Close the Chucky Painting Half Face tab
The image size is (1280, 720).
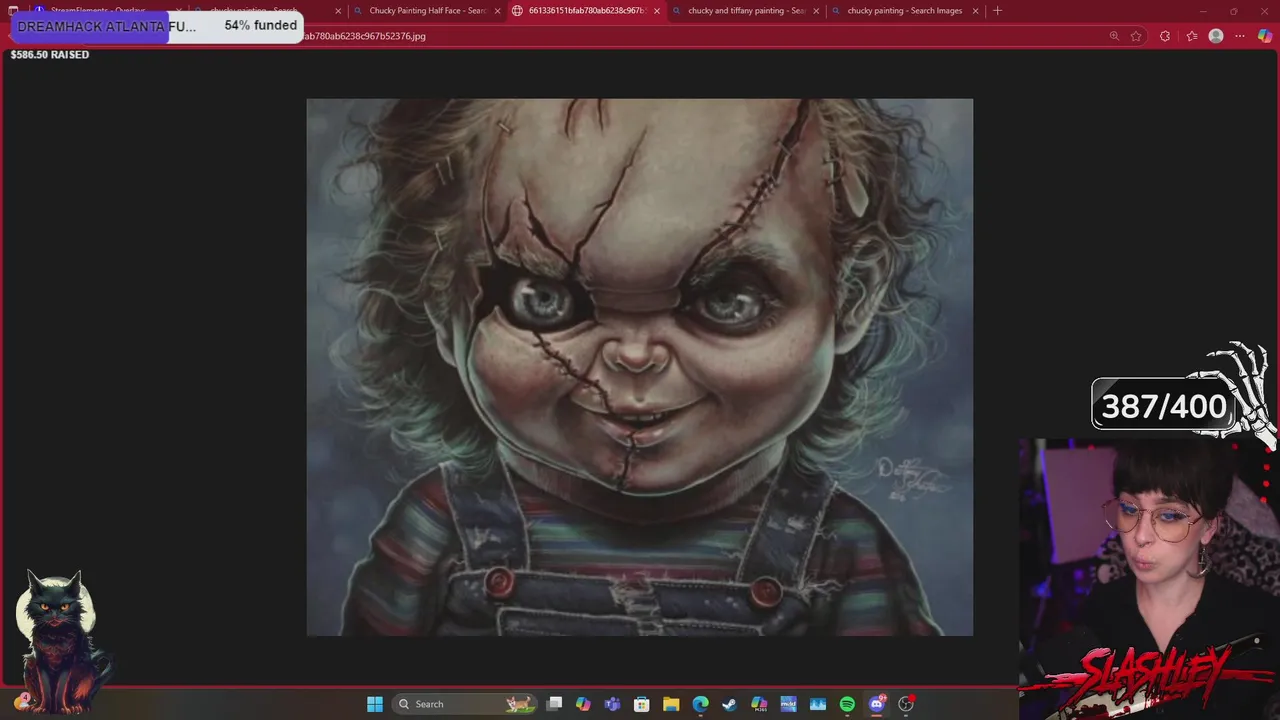497,11
